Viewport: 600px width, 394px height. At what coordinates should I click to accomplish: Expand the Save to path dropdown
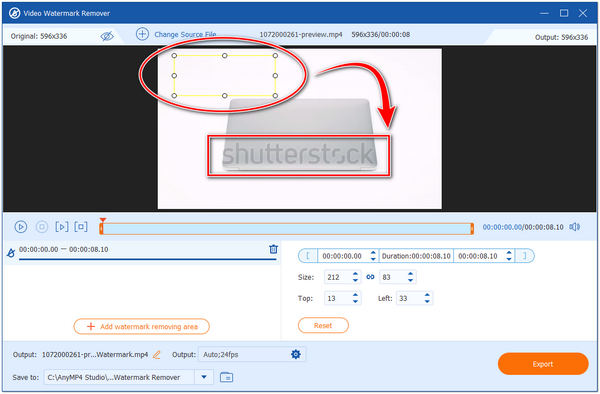click(204, 377)
